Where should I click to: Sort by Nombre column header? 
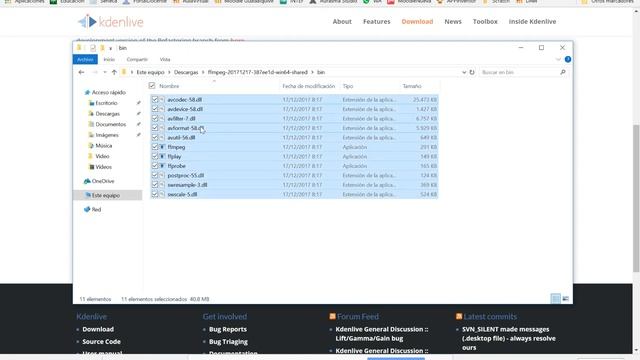169,86
